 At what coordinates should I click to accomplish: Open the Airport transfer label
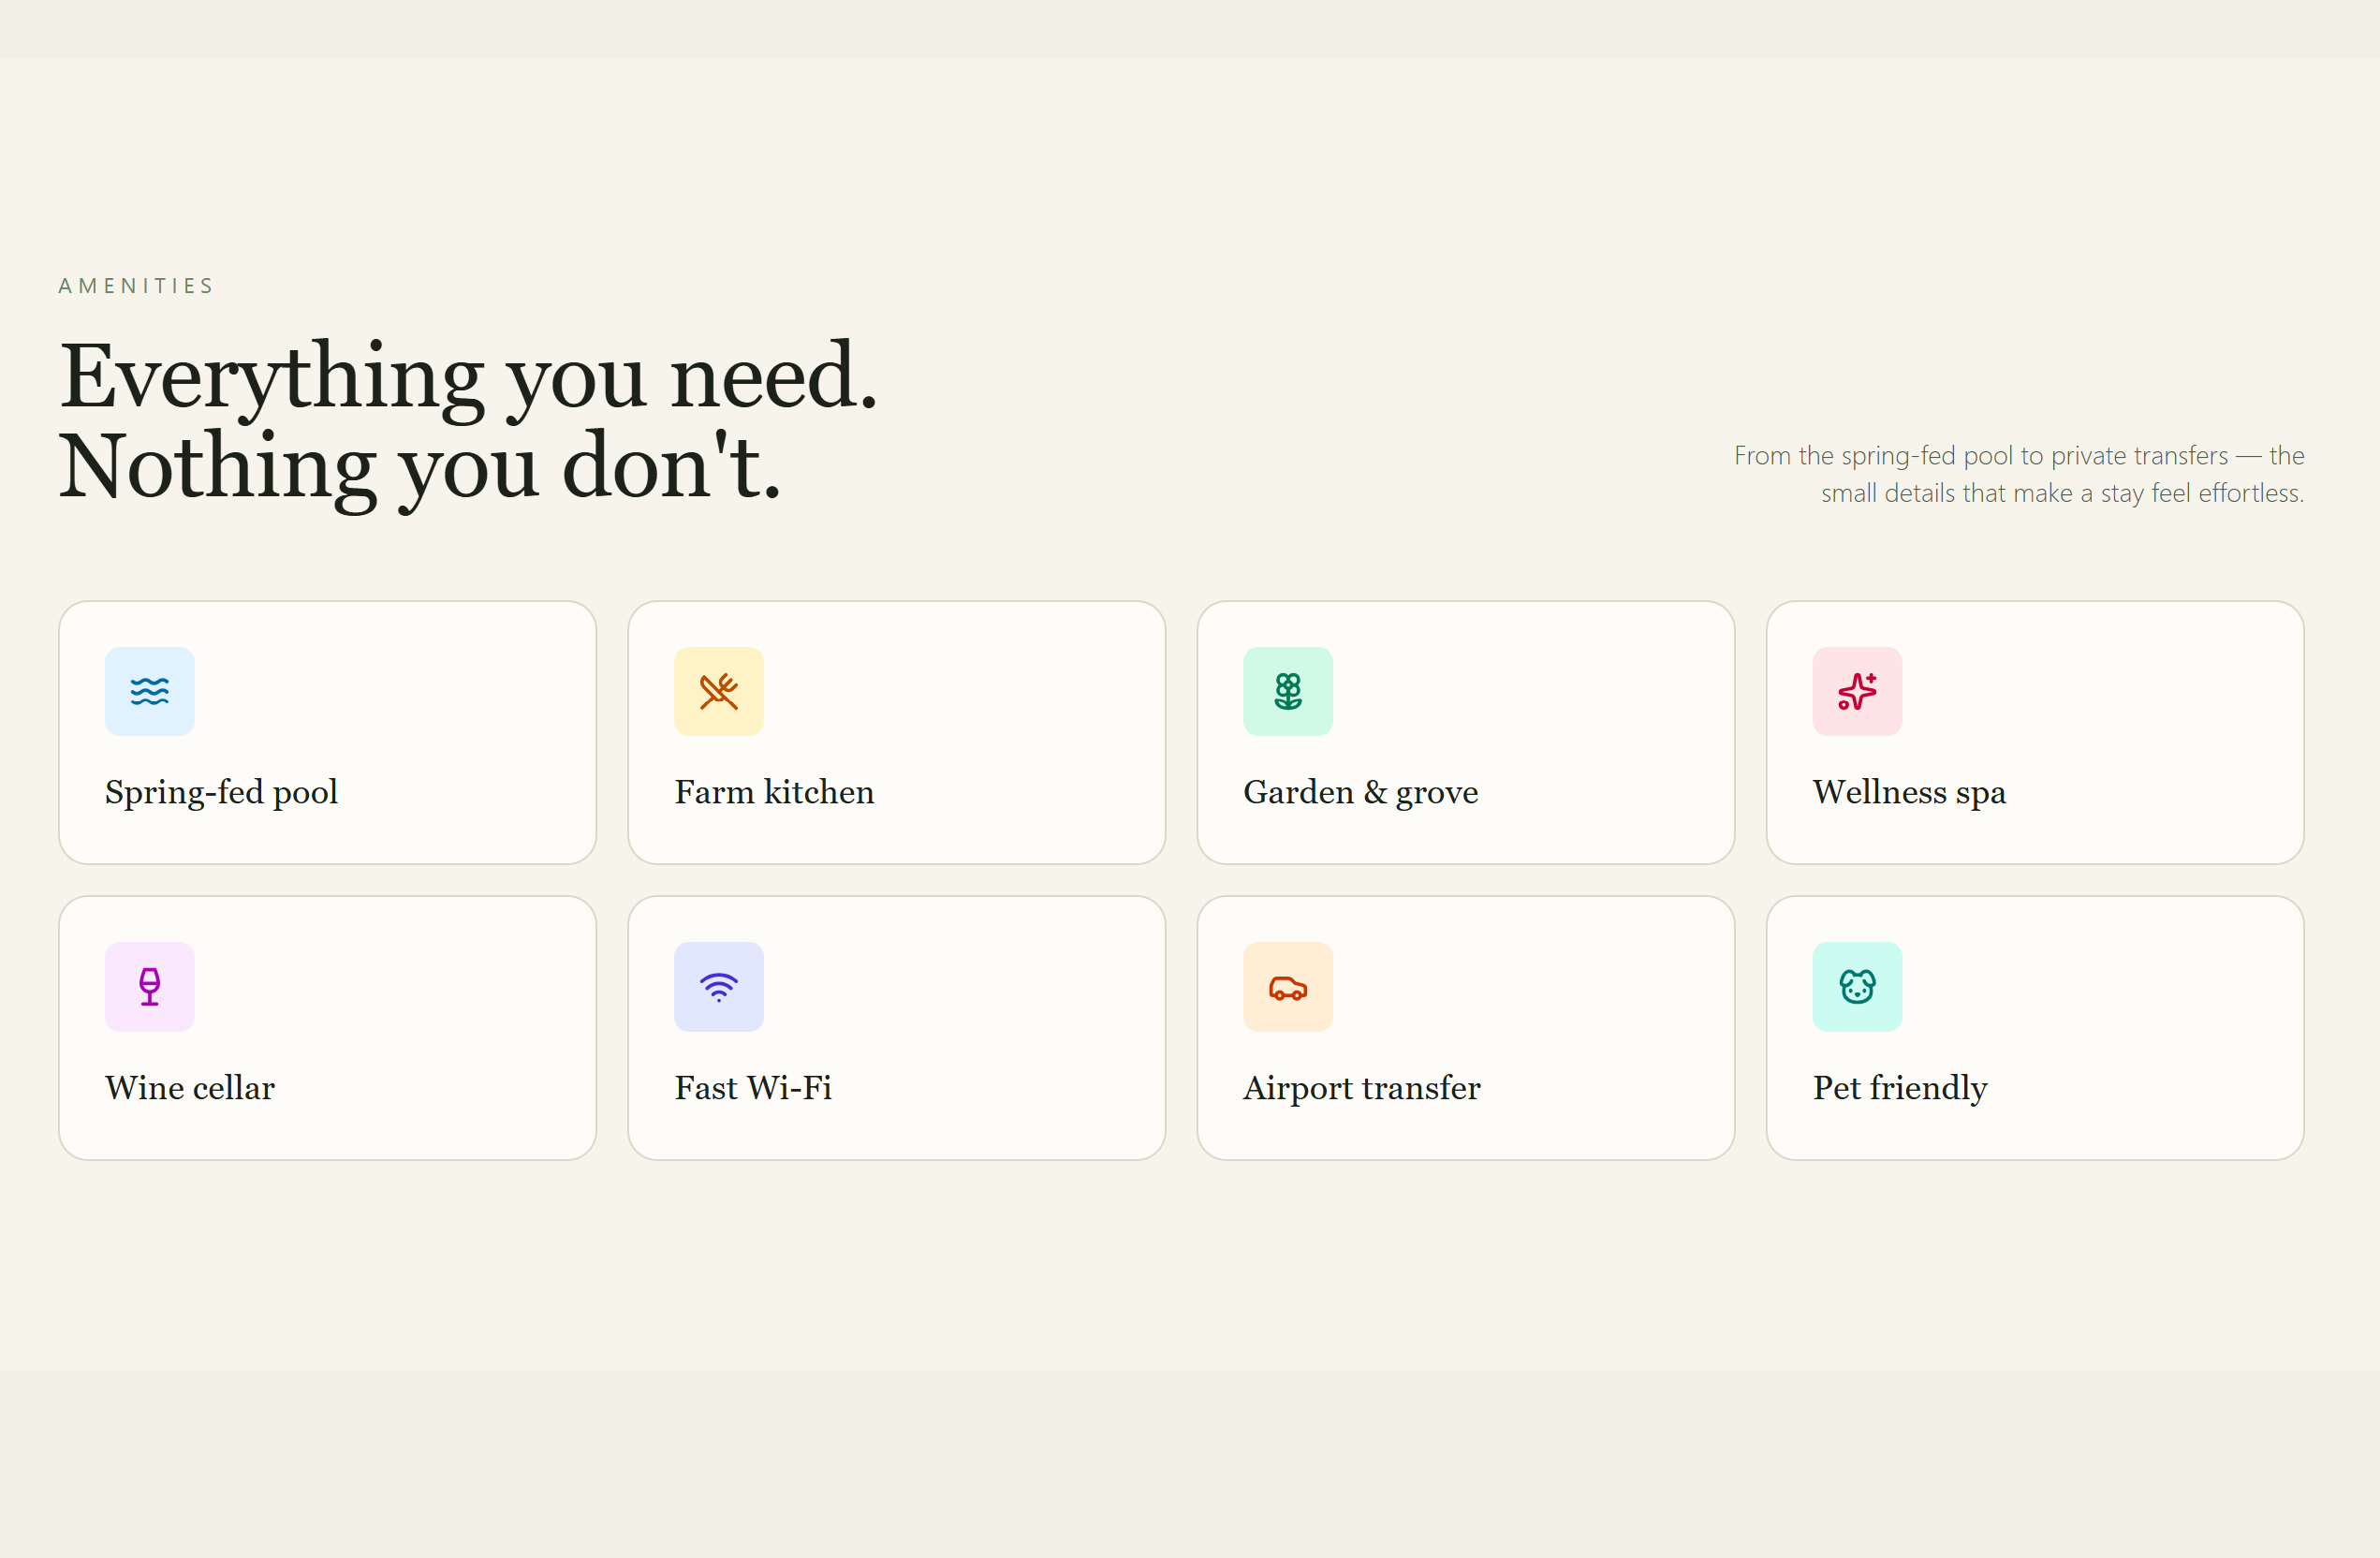(1361, 1087)
